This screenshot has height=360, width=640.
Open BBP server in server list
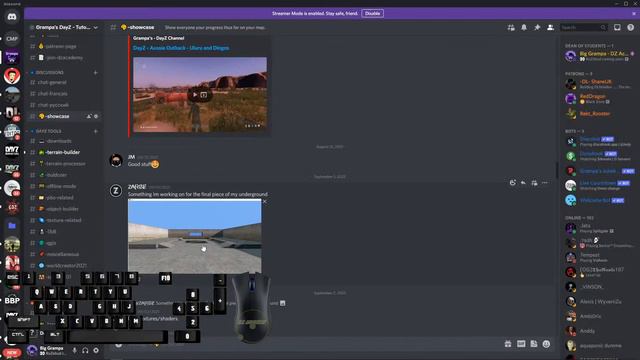12,300
